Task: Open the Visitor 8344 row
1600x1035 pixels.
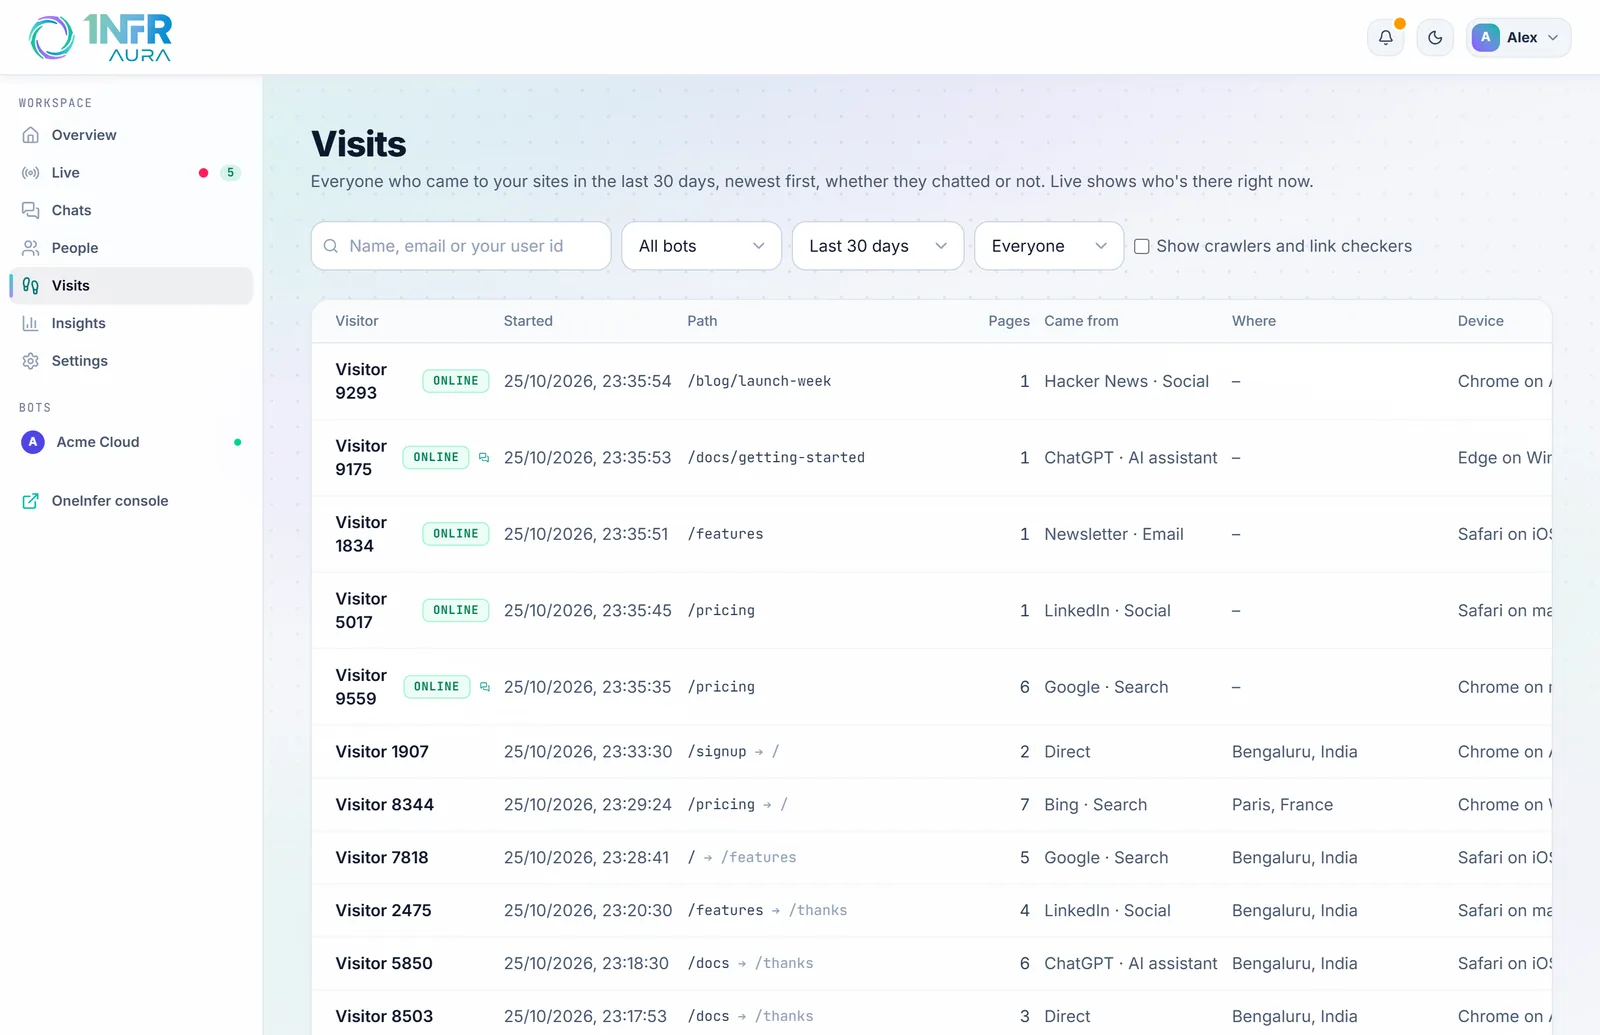Action: point(932,805)
